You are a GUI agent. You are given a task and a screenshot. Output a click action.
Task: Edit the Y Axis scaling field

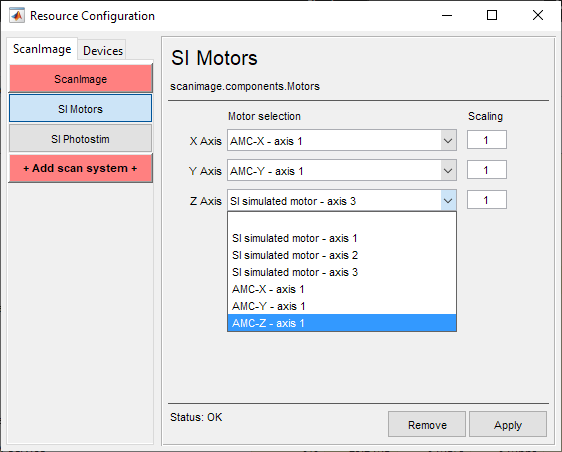click(486, 170)
